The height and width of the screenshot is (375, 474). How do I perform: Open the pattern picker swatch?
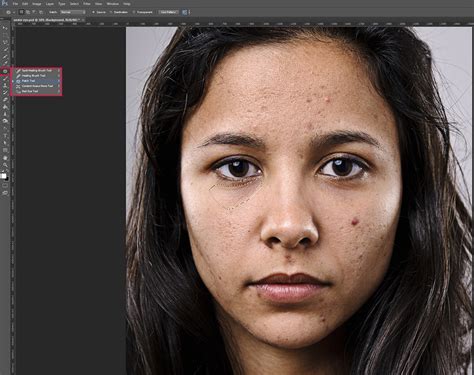[x=184, y=12]
